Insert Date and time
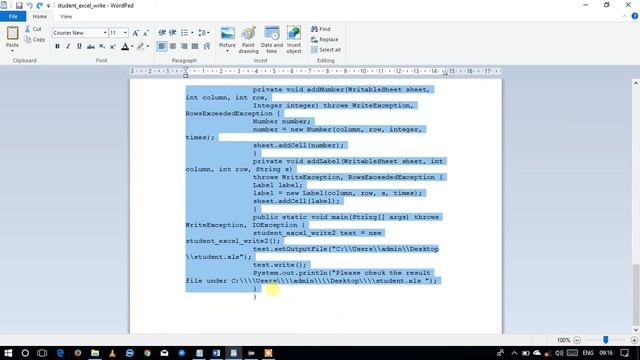 tap(272, 40)
